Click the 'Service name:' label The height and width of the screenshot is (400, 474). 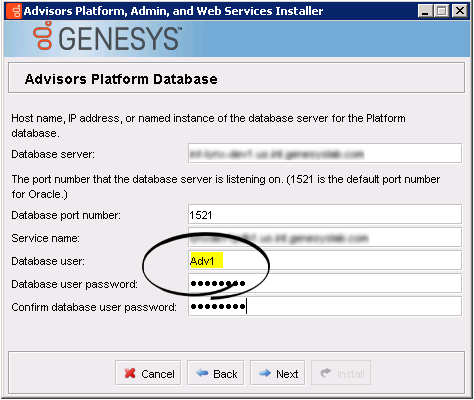(46, 238)
